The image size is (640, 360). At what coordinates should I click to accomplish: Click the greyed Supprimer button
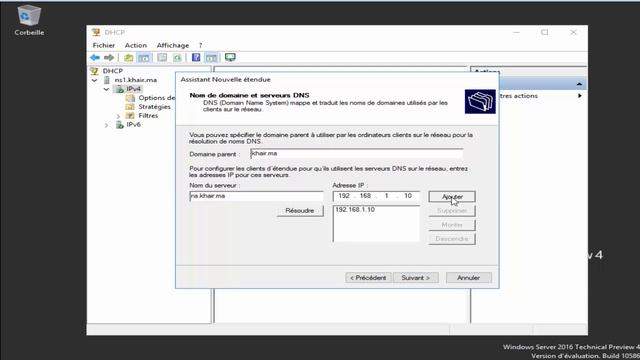point(452,211)
